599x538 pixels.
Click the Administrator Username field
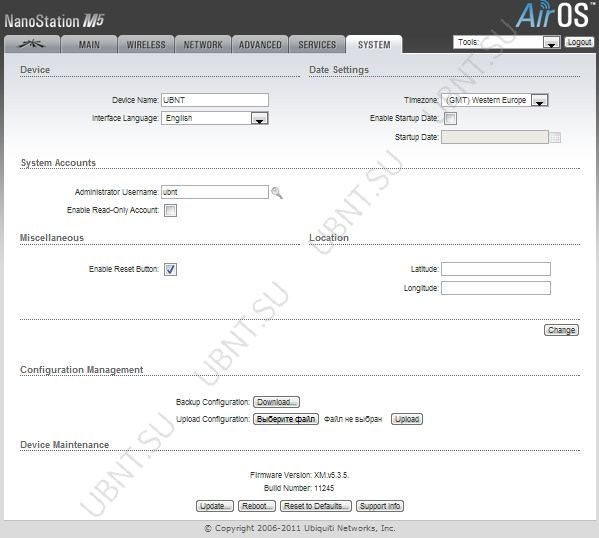pos(215,192)
